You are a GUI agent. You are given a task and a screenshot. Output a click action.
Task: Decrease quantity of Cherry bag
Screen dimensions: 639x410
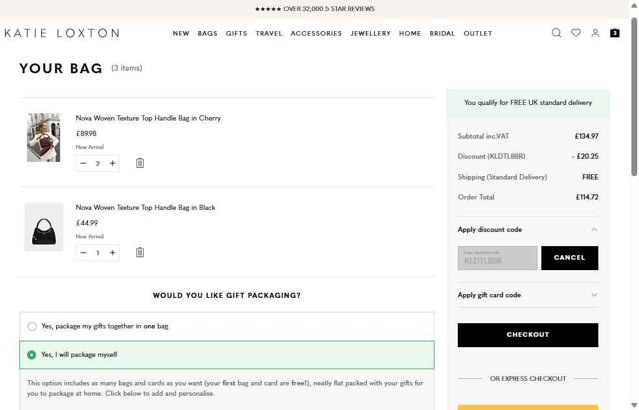coord(84,163)
